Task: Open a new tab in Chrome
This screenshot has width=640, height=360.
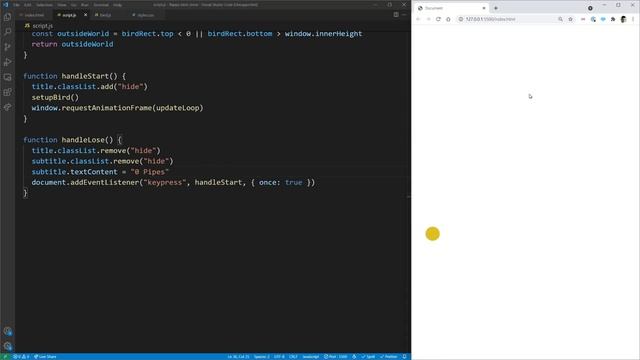Action: 496,8
